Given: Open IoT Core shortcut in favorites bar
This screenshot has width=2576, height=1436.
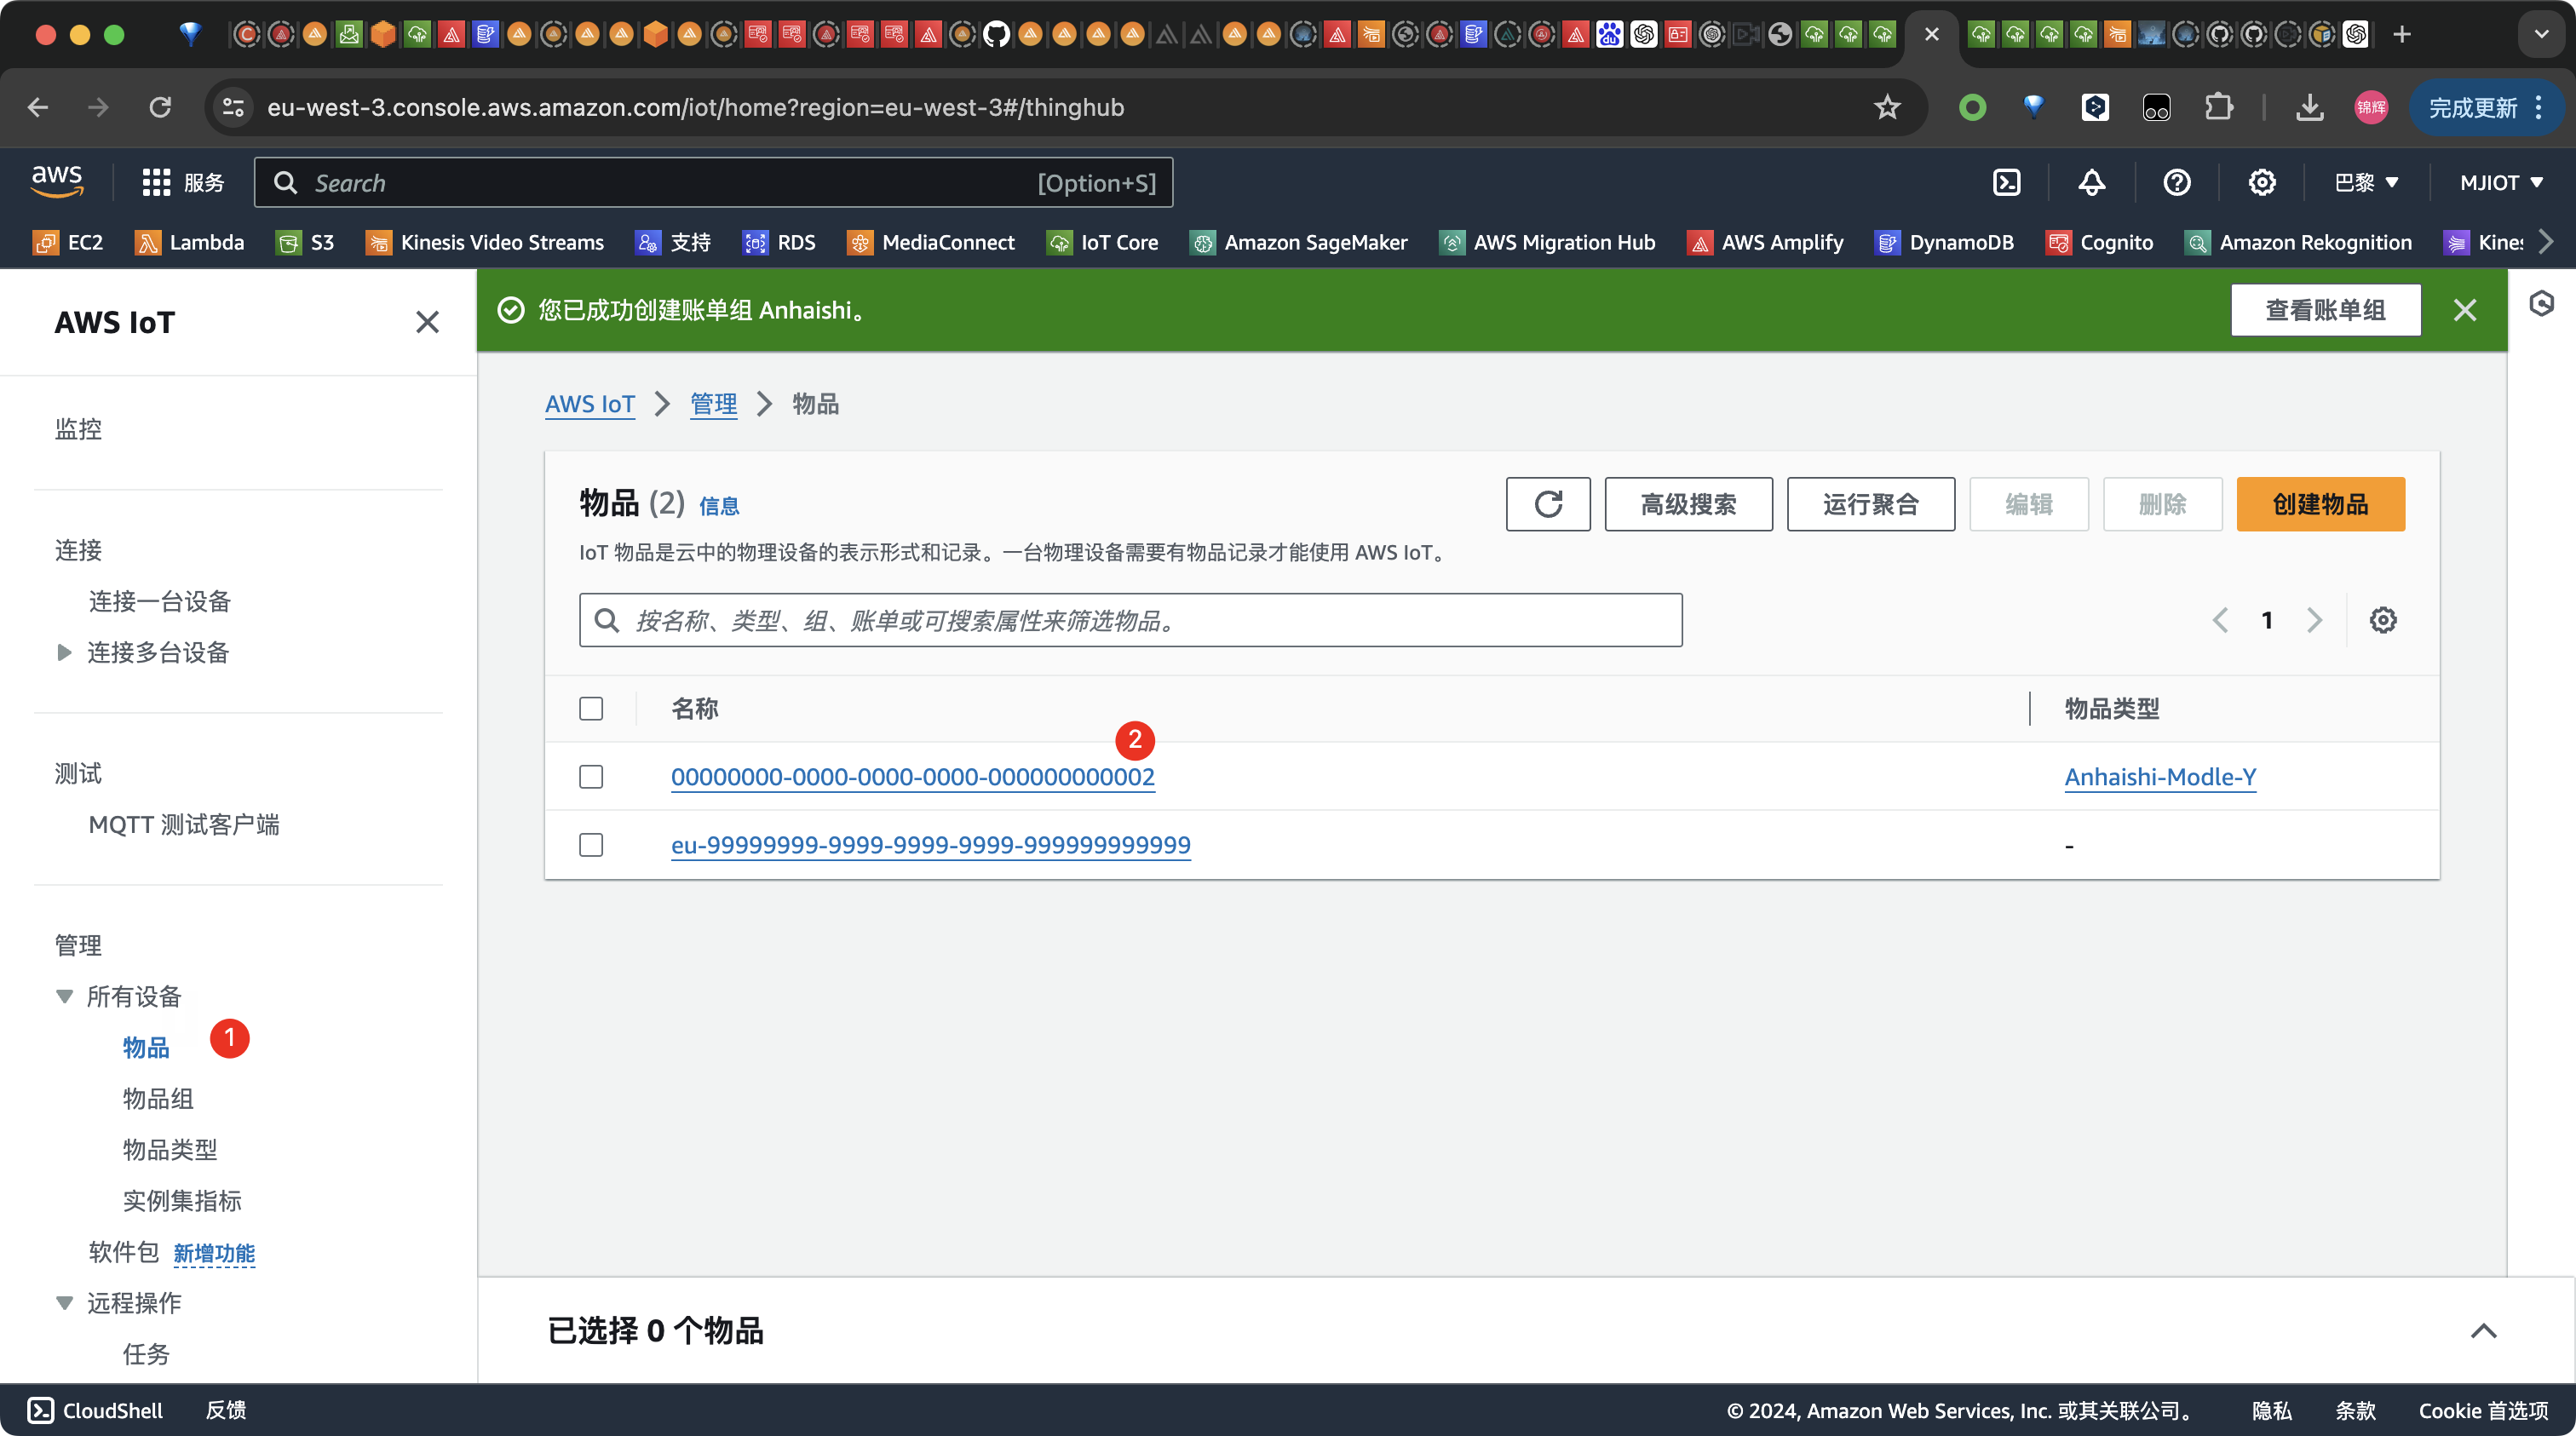Looking at the screenshot, I should [1102, 242].
